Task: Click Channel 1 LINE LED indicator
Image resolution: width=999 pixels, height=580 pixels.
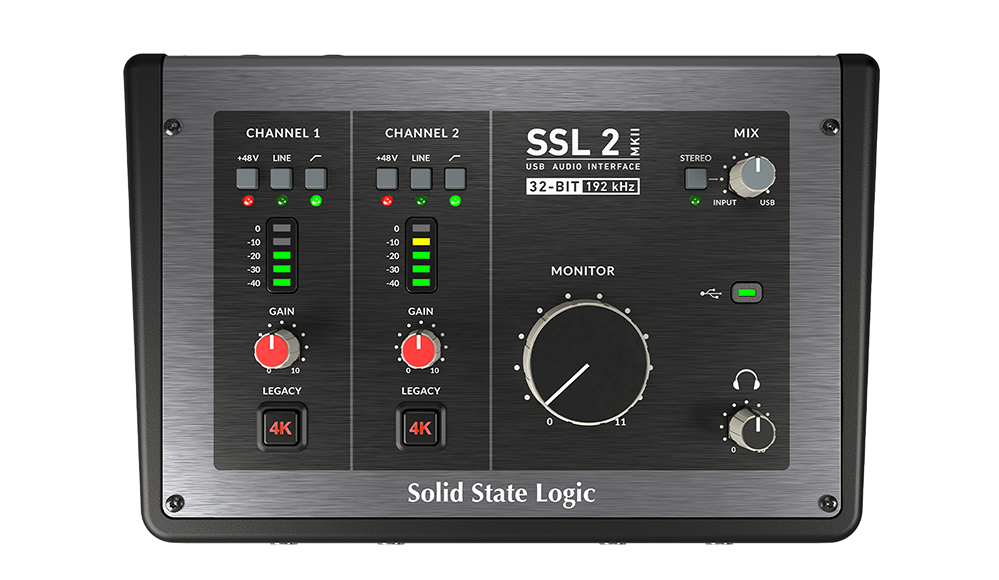Action: point(282,201)
